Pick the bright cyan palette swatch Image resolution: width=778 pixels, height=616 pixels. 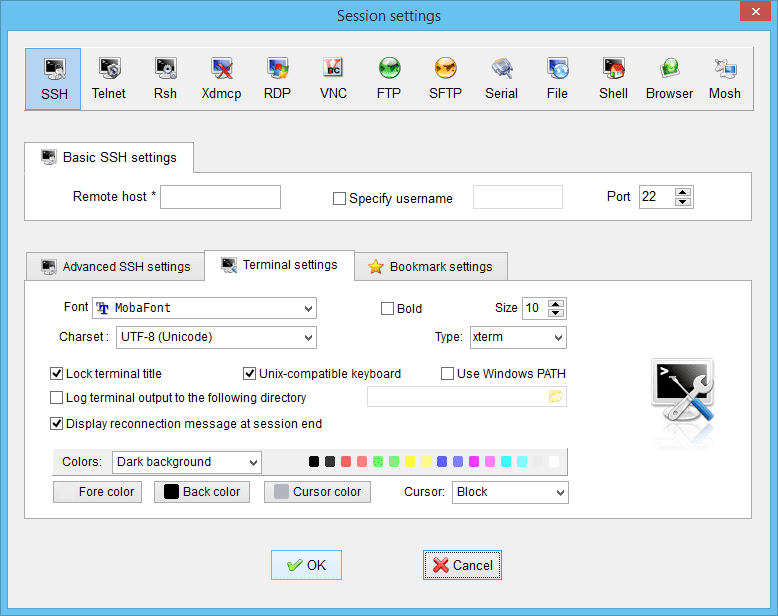tap(506, 462)
